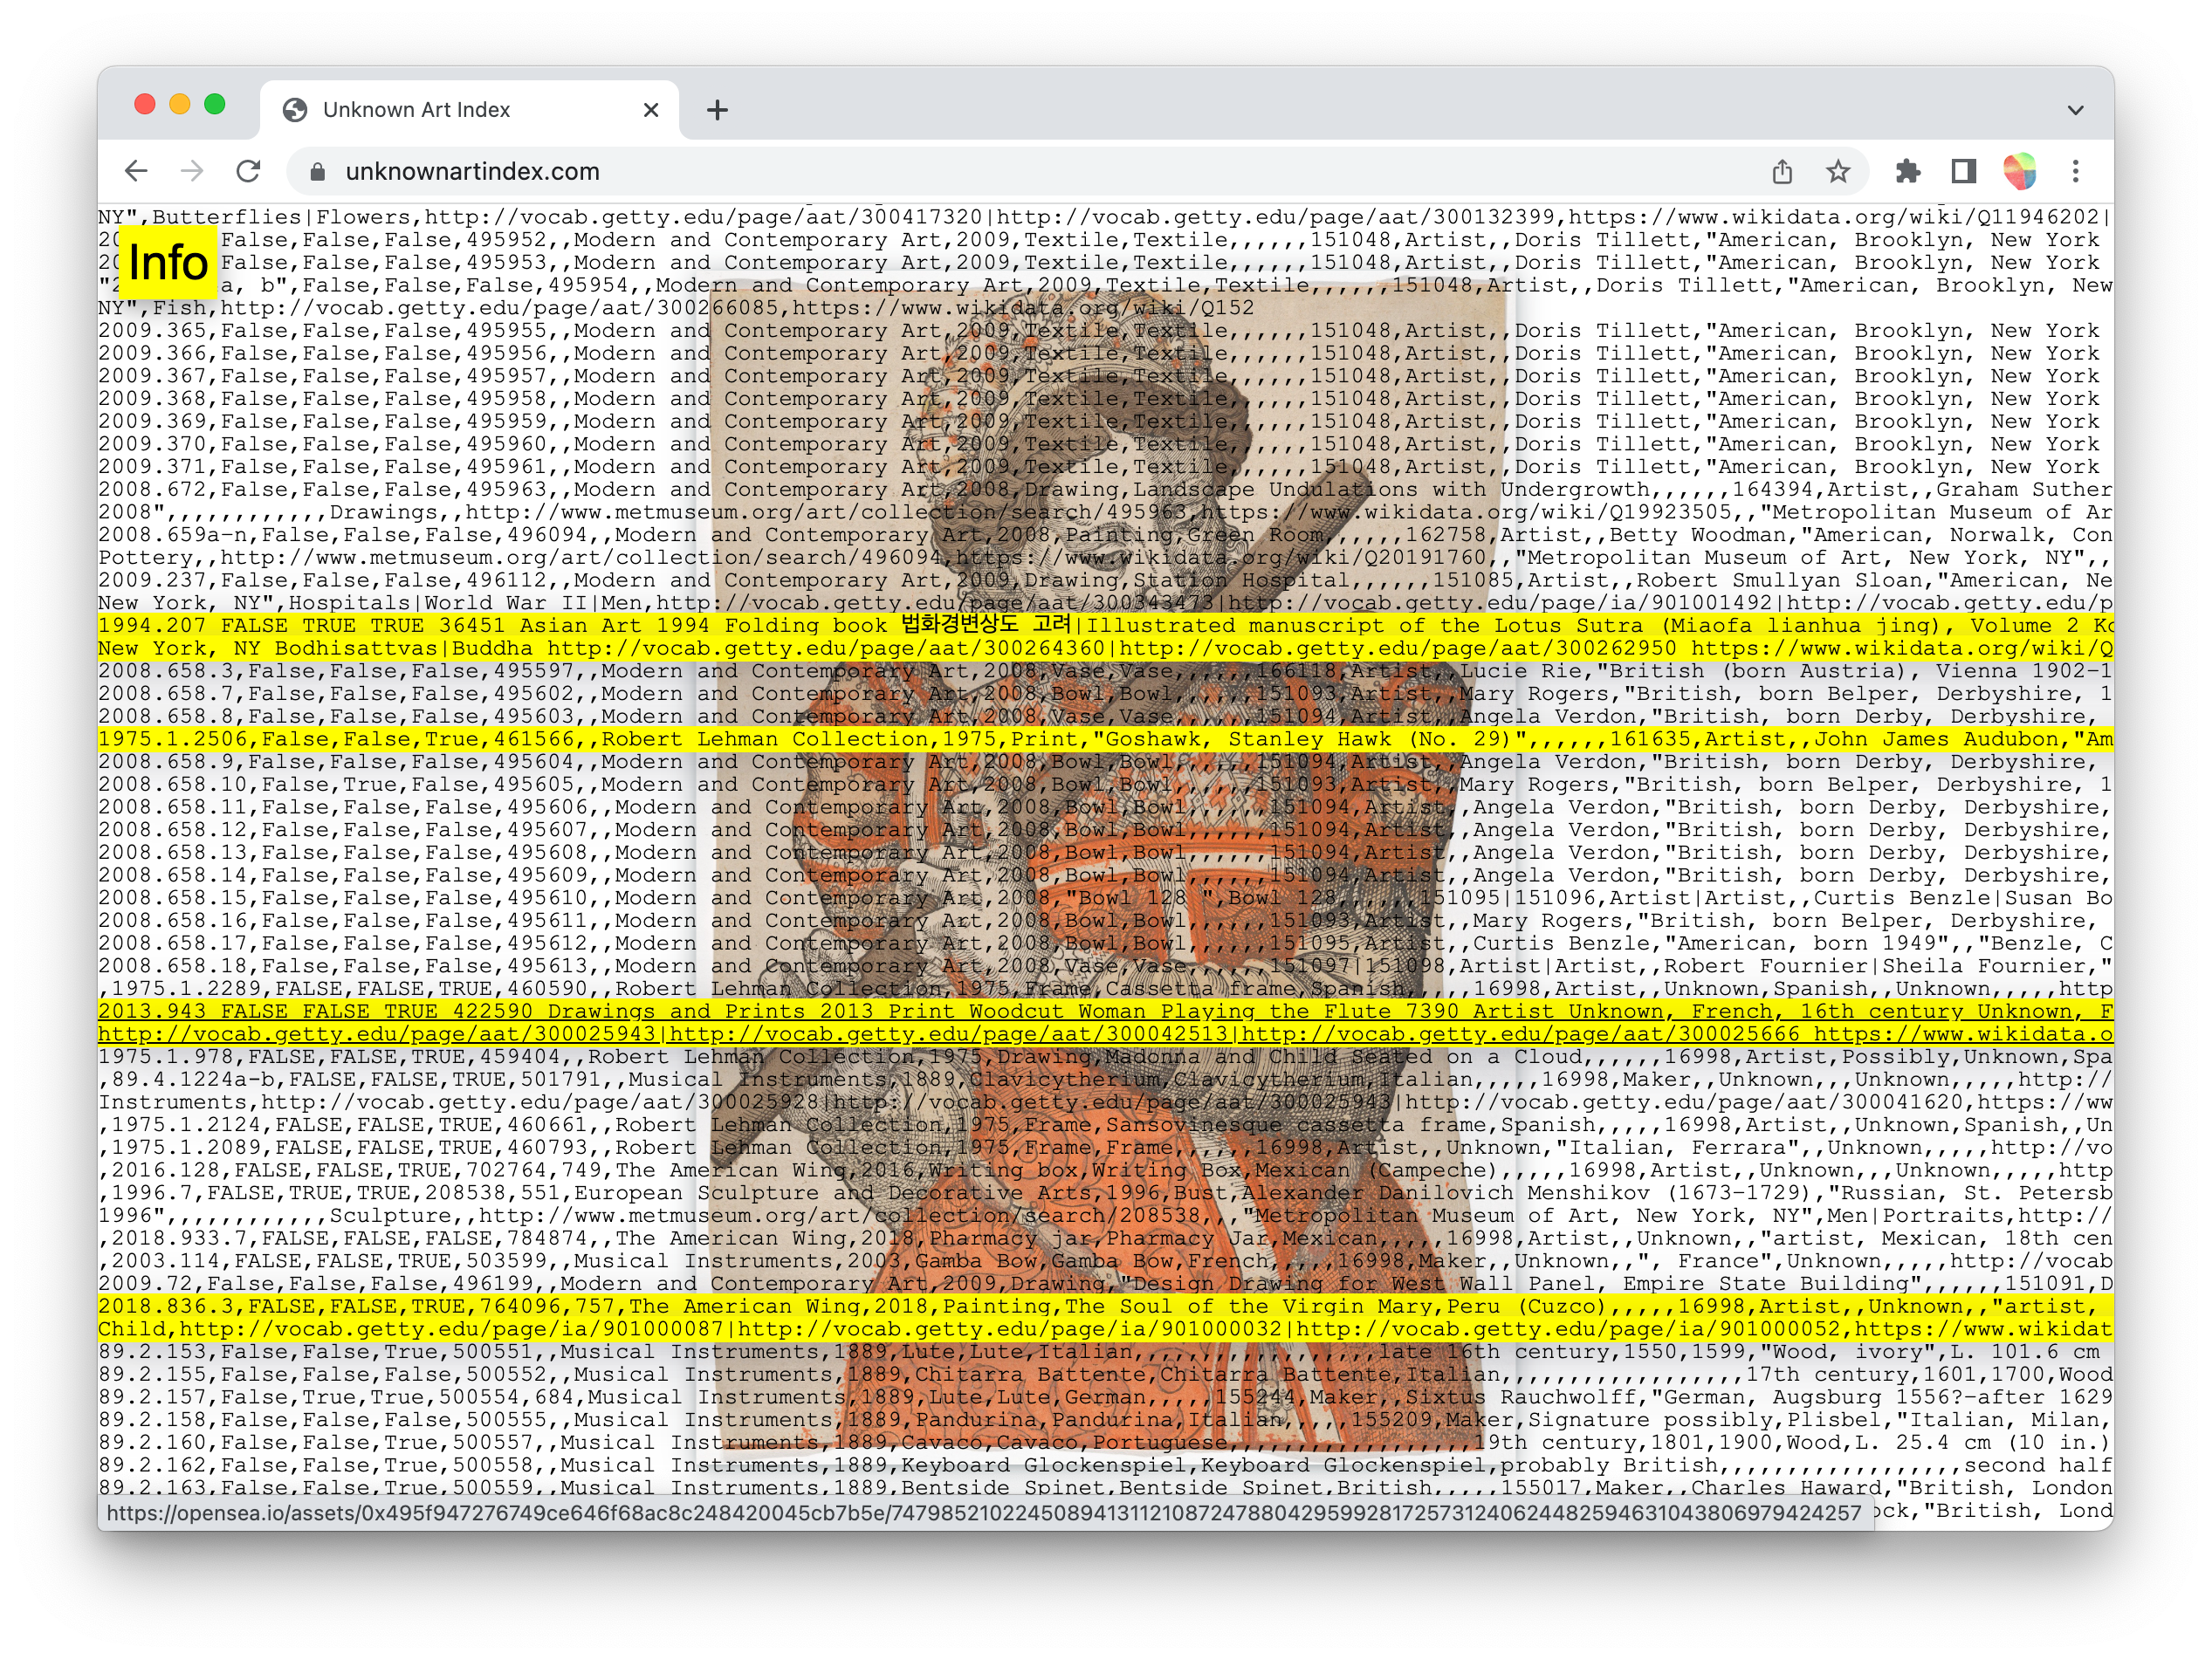View site info via the lock icon
This screenshot has height=1660, width=2212.
[317, 172]
